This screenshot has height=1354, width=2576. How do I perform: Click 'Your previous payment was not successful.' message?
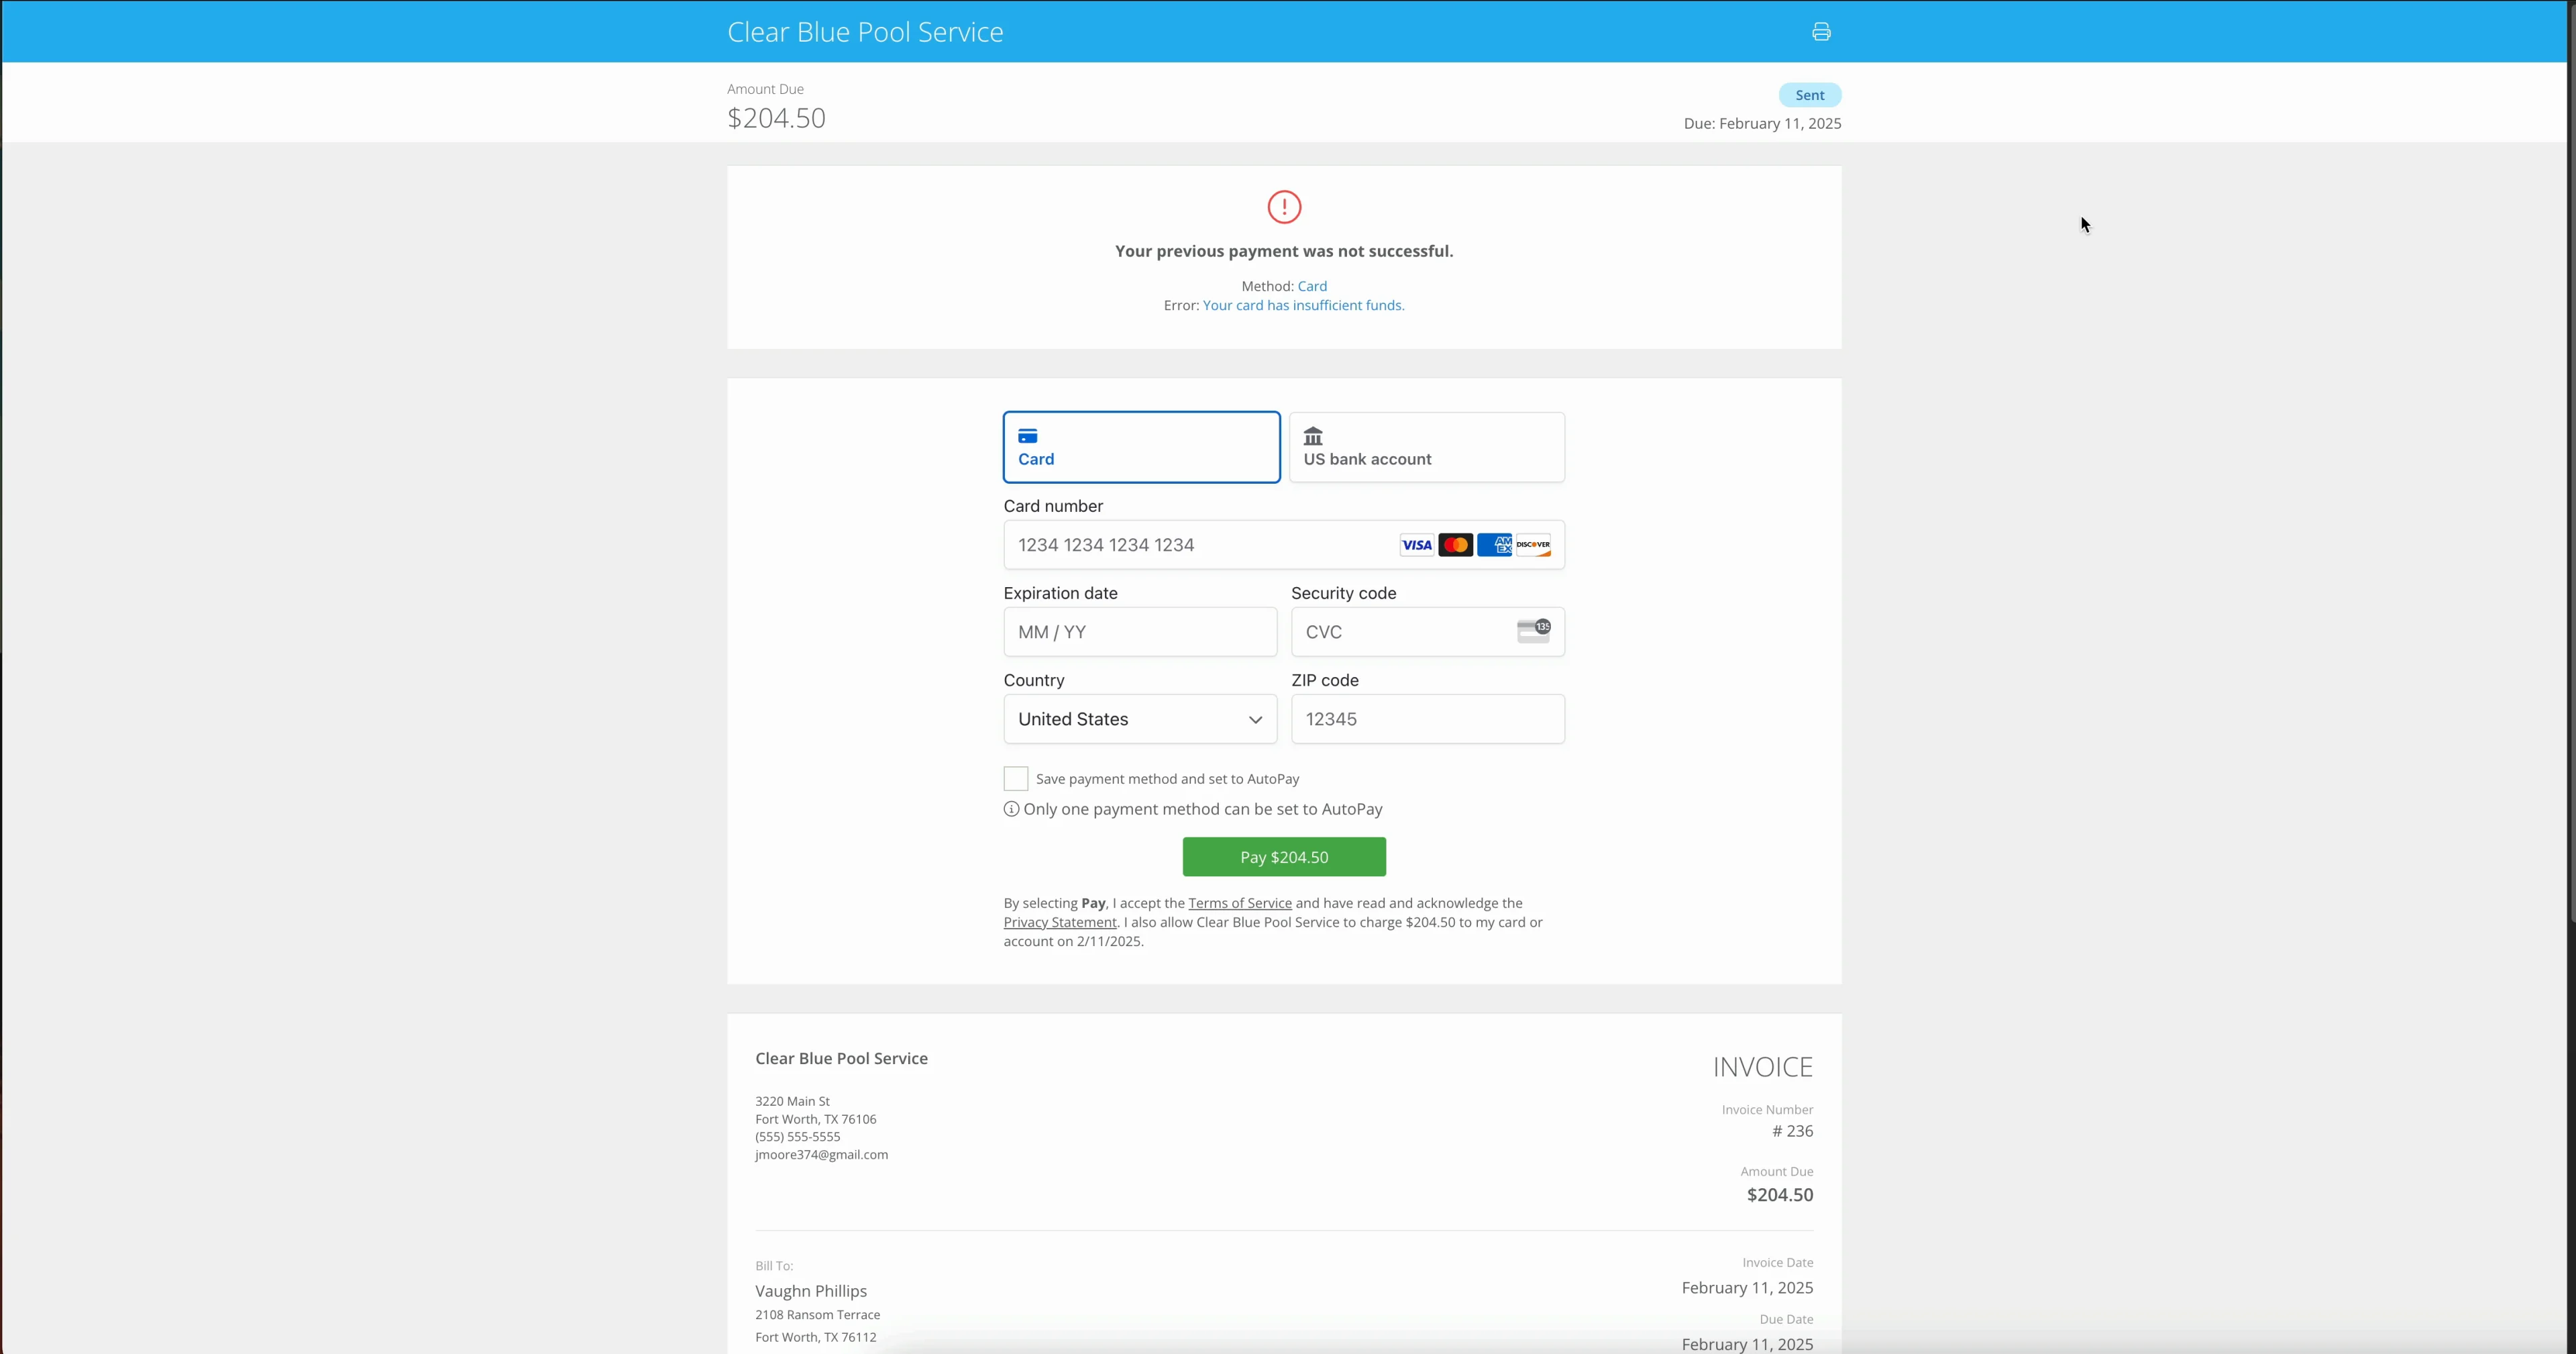[1284, 251]
